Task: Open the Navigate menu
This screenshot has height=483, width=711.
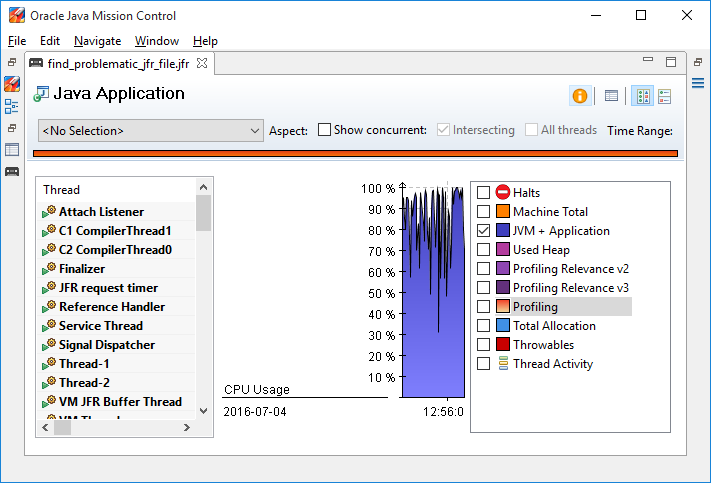Action: 97,41
